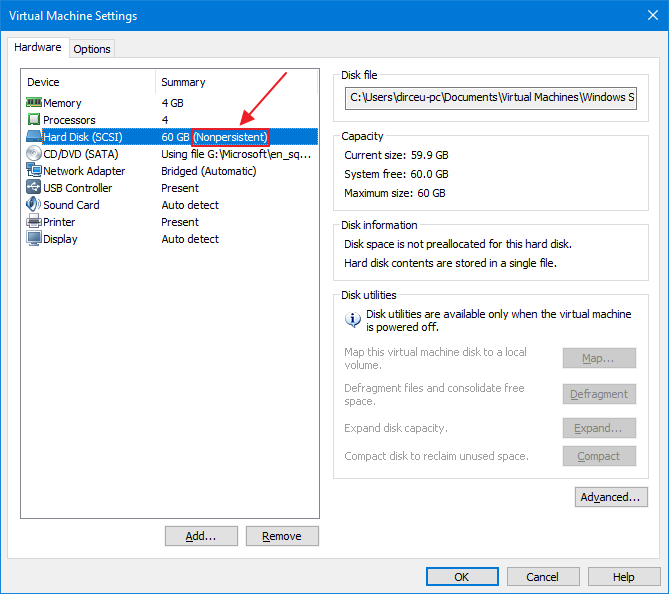Image resolution: width=669 pixels, height=594 pixels.
Task: Confirm settings with OK
Action: click(462, 577)
